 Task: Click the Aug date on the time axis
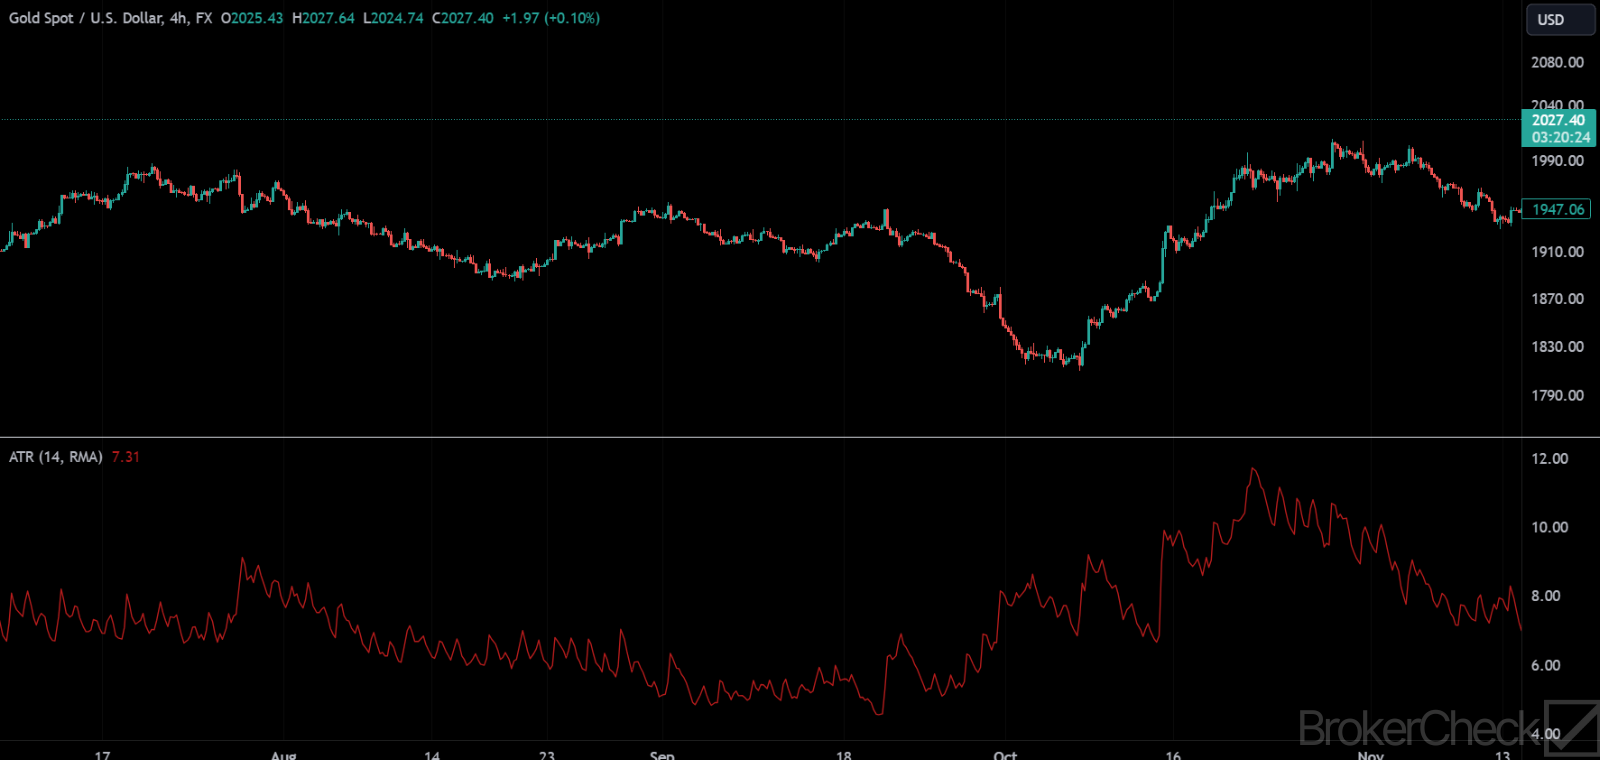pyautogui.click(x=283, y=754)
